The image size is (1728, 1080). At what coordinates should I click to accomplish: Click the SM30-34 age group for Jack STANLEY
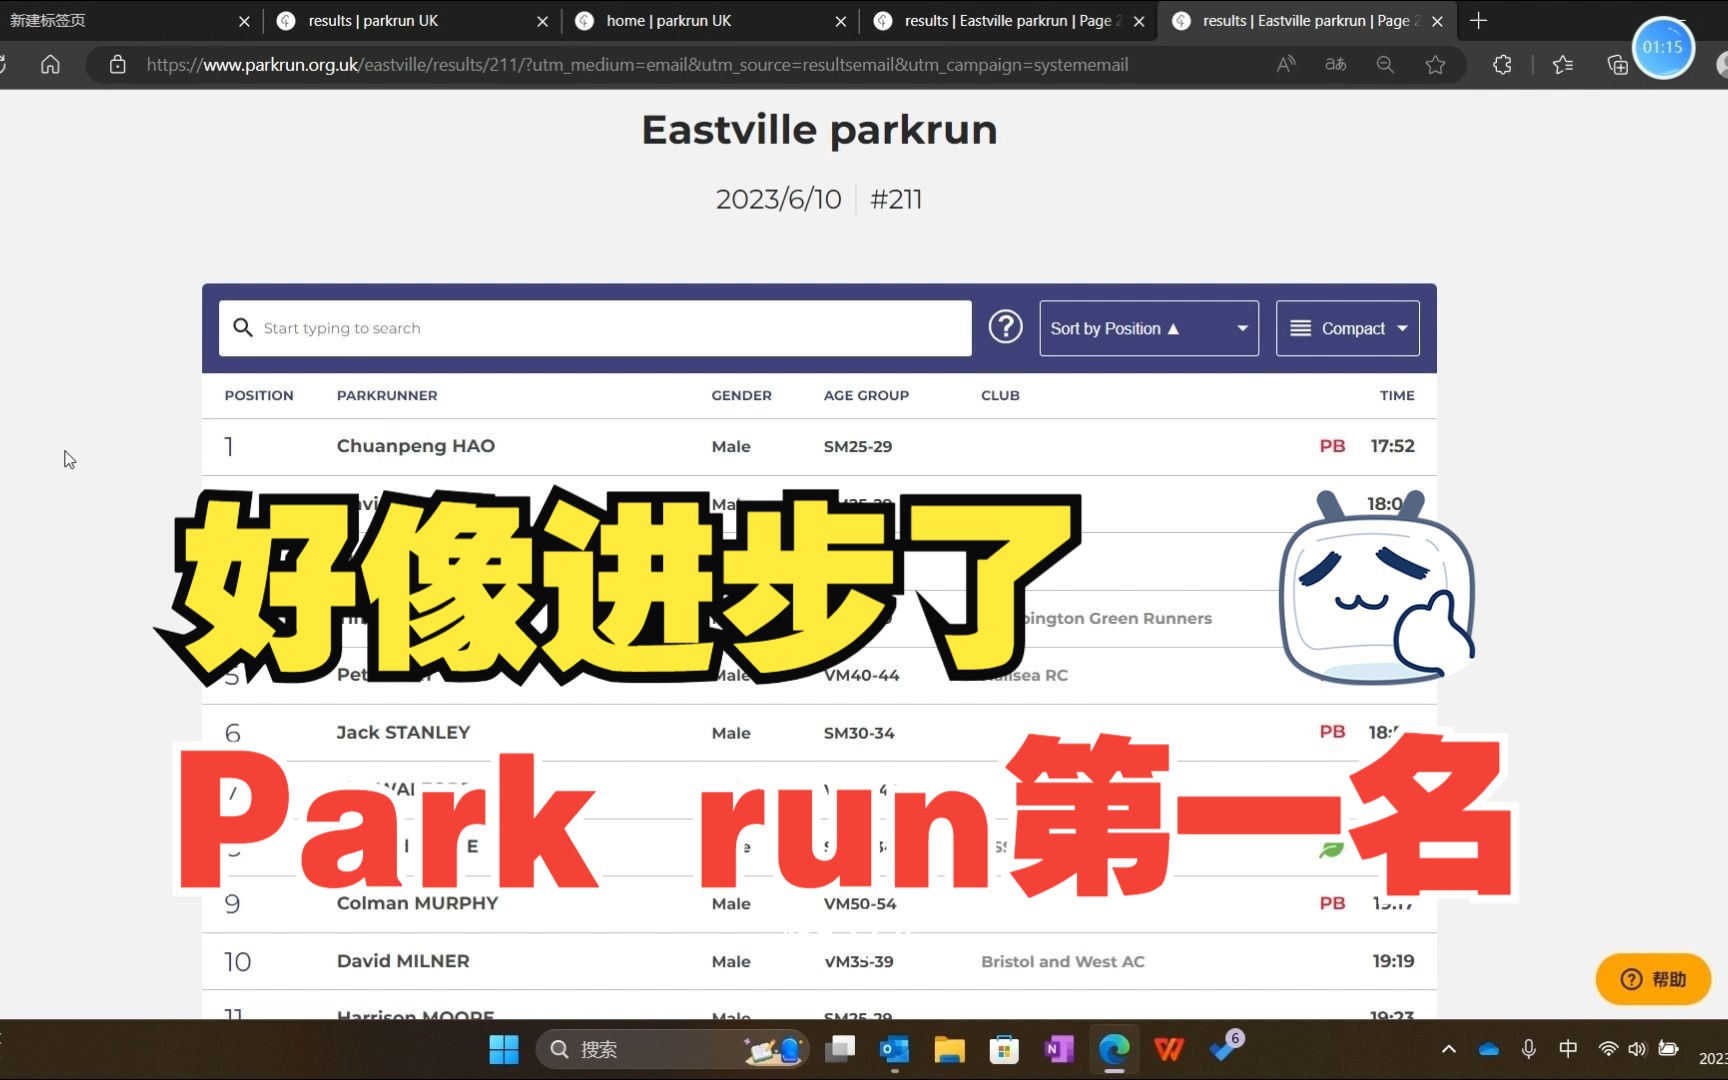(859, 733)
